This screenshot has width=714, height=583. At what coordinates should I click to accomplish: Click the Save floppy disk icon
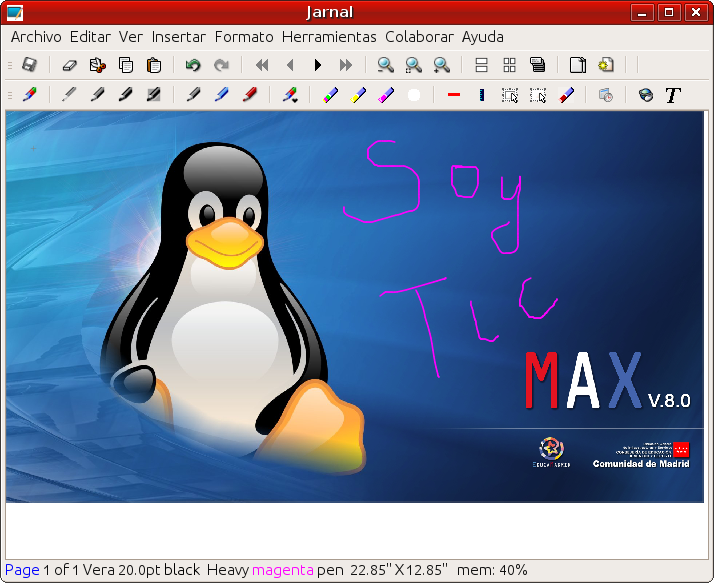(29, 65)
